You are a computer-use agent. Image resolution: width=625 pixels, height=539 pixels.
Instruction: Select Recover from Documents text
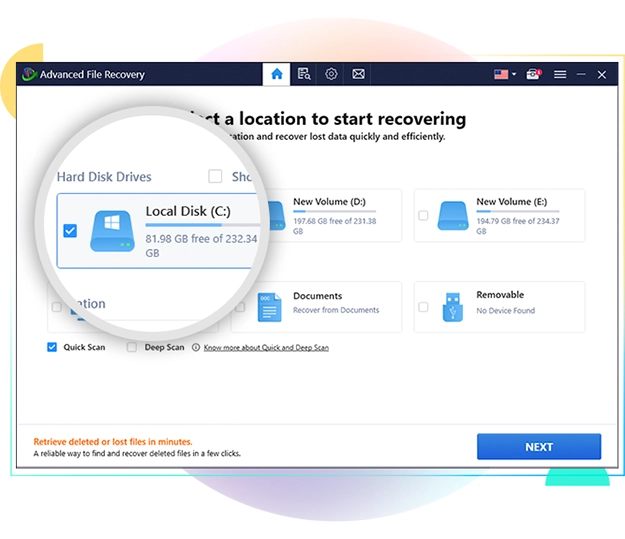pyautogui.click(x=336, y=310)
